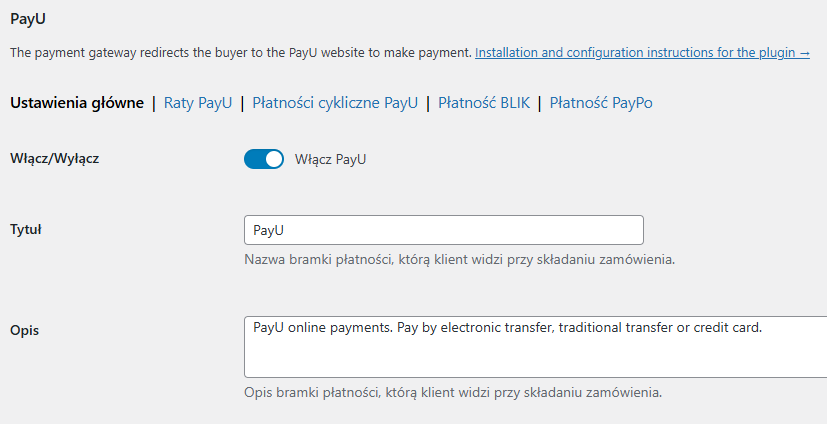The width and height of the screenshot is (827, 424).
Task: Click into the Opis textarea
Action: click(535, 347)
